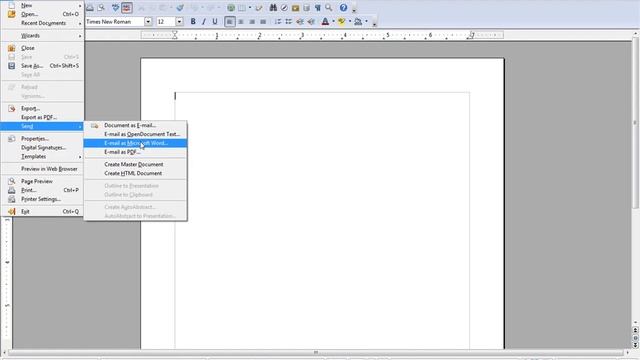Choose E-mail as OpenDocument Text...
The height and width of the screenshot is (360, 640).
(136, 134)
